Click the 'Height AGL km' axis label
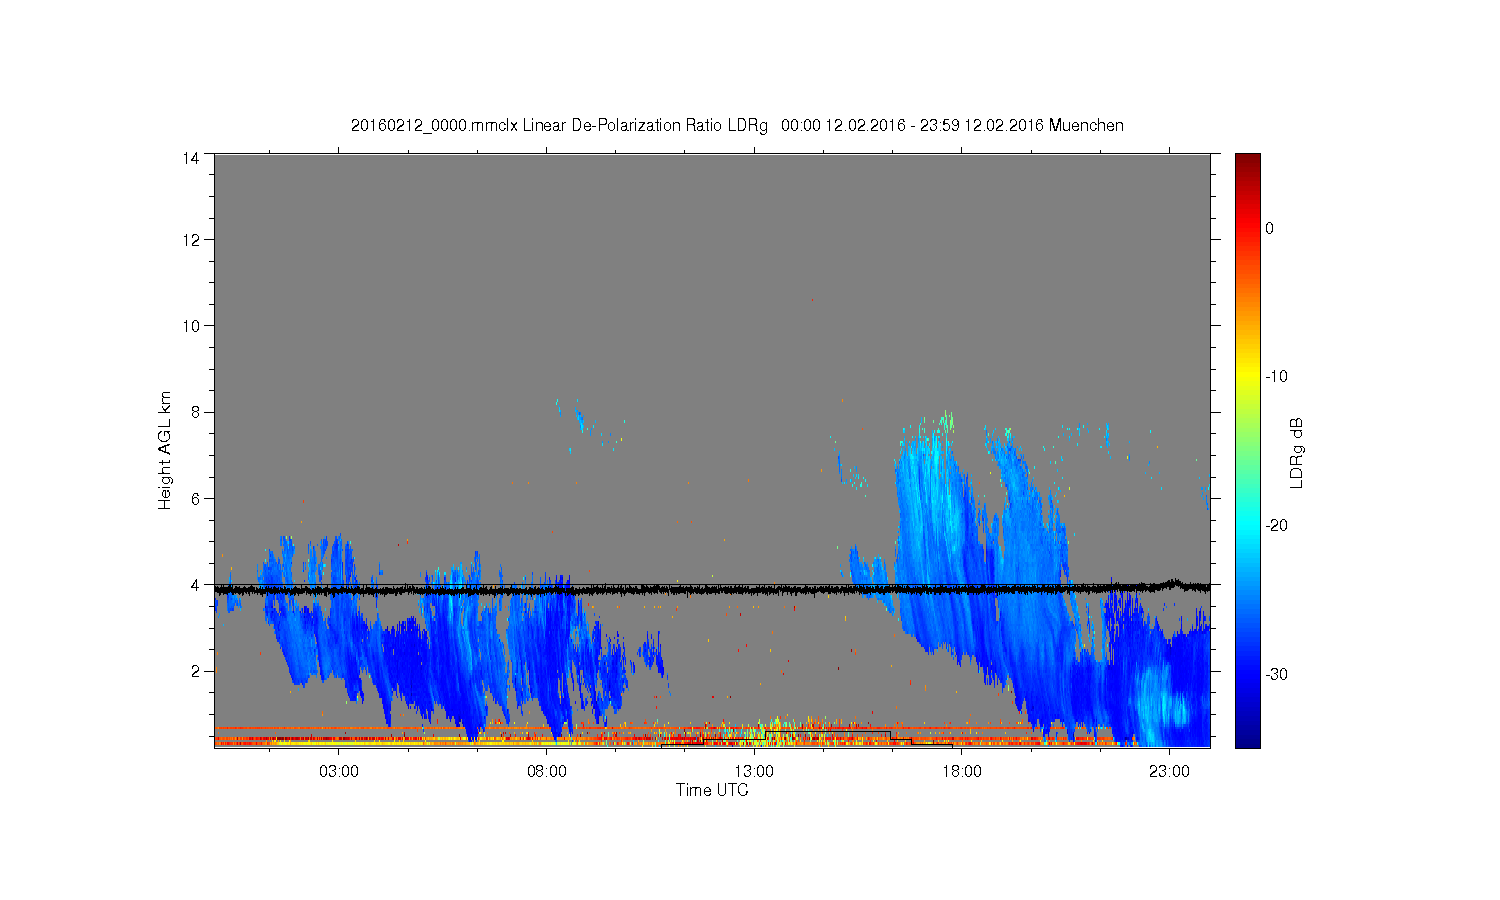 click(165, 450)
